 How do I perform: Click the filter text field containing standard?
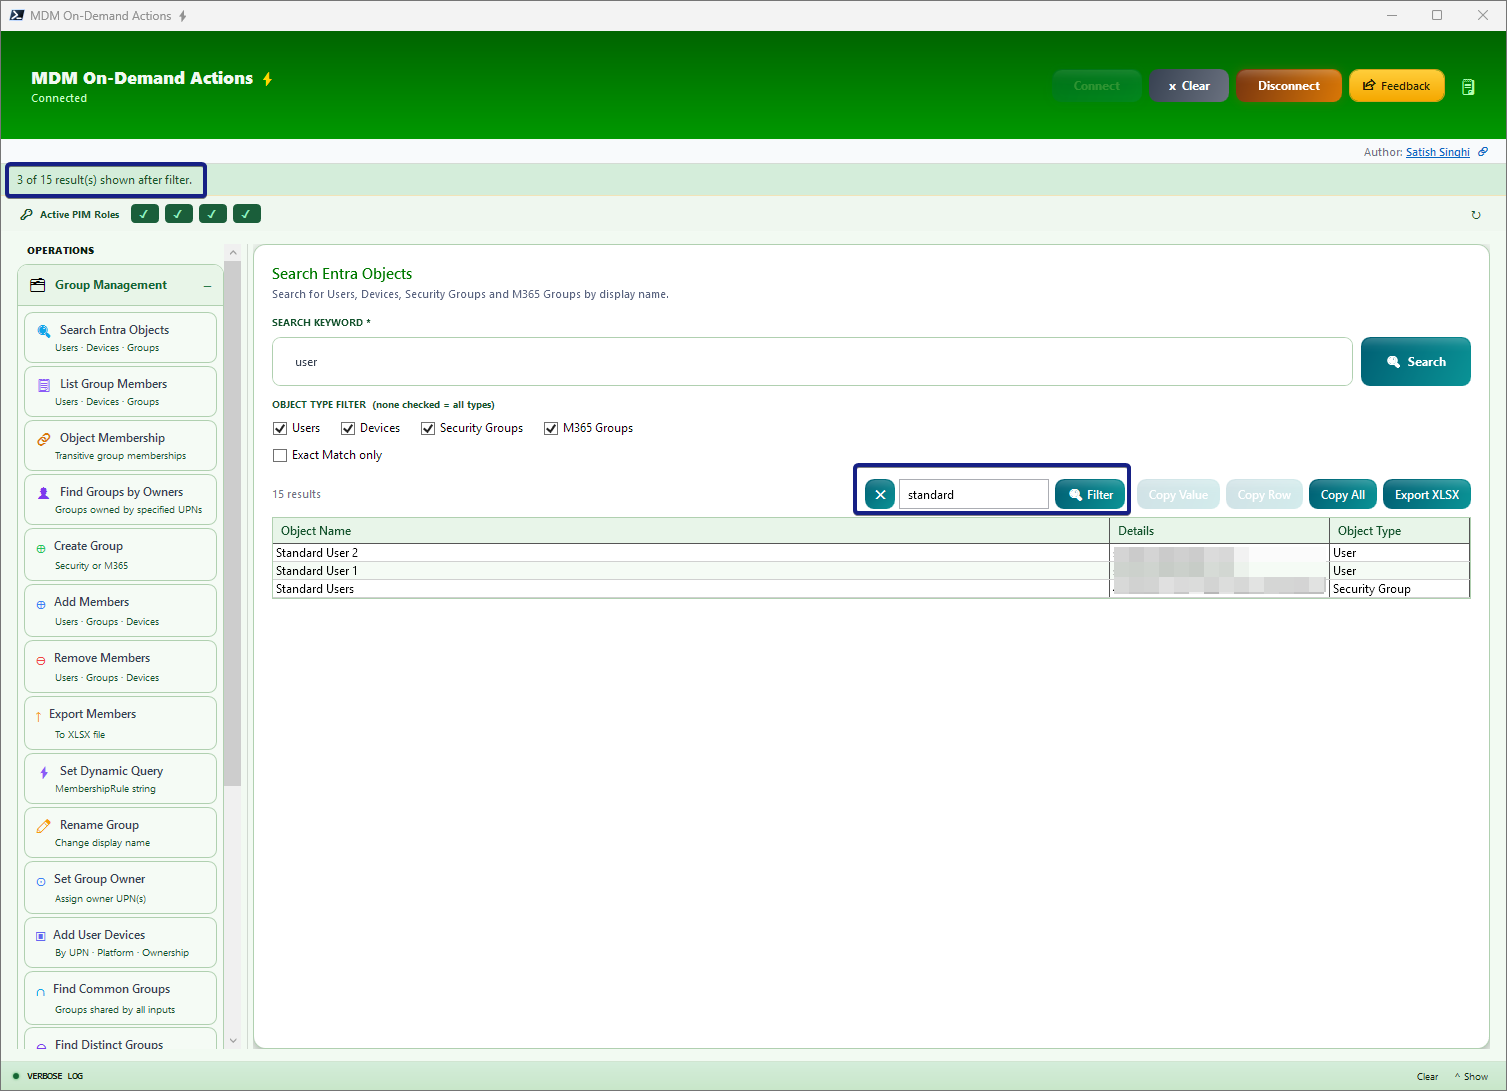(x=973, y=495)
